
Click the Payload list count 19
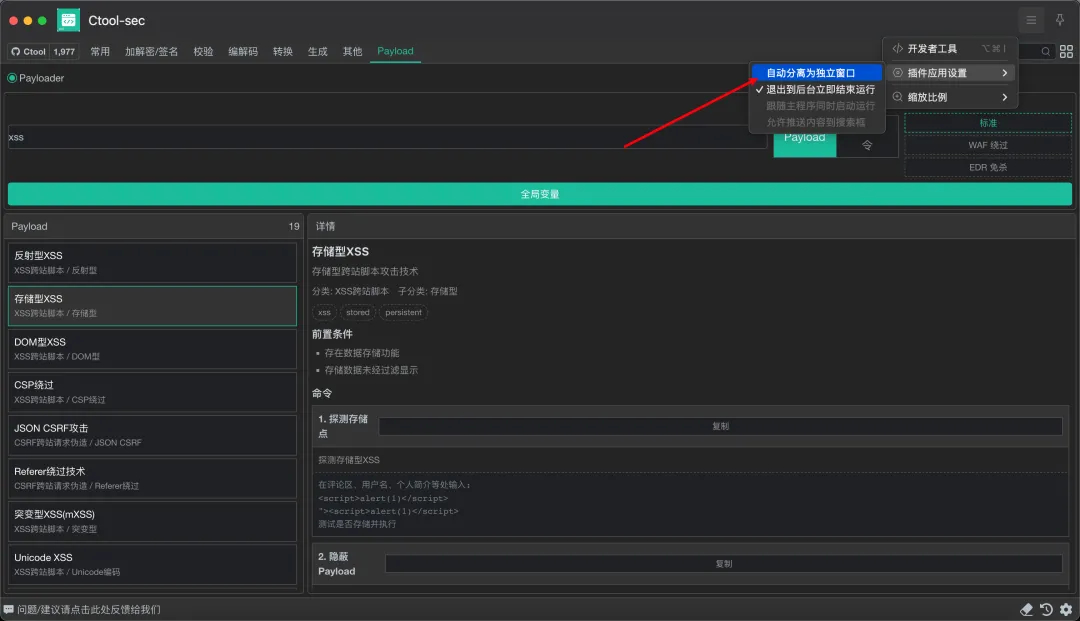pos(294,227)
